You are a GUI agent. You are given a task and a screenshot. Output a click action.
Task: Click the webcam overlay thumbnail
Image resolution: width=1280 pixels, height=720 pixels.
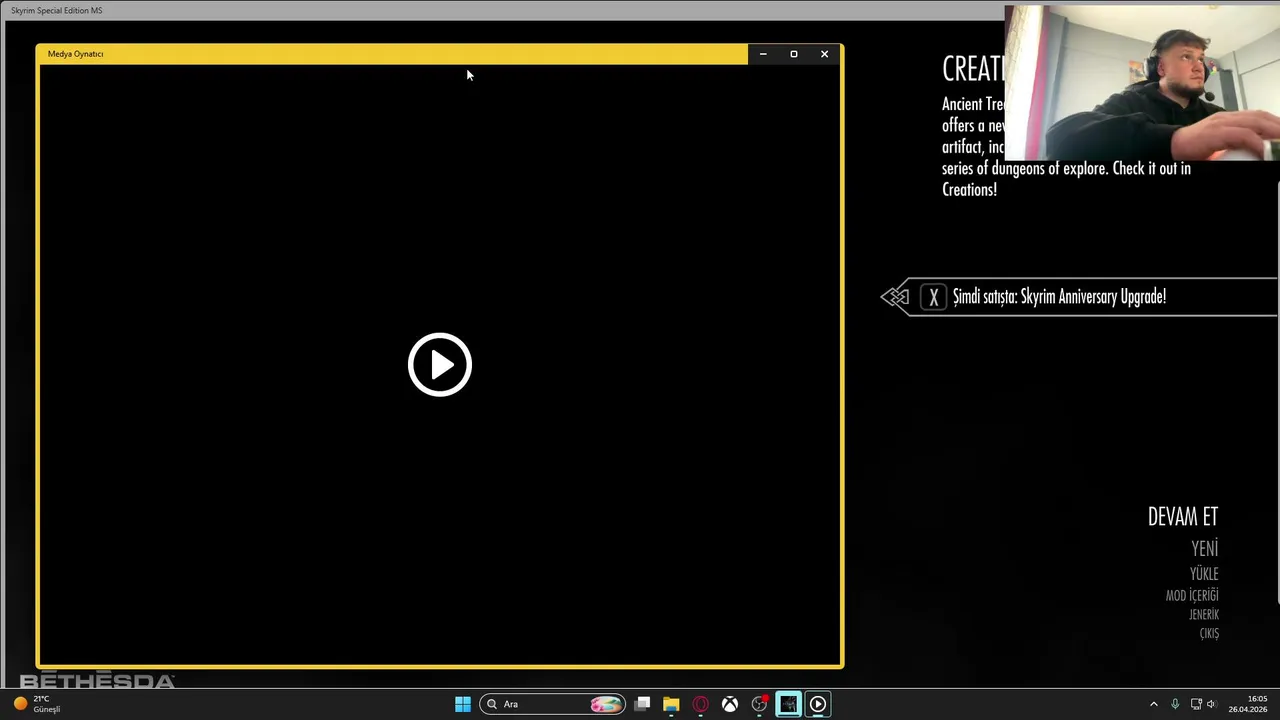pyautogui.click(x=1142, y=83)
